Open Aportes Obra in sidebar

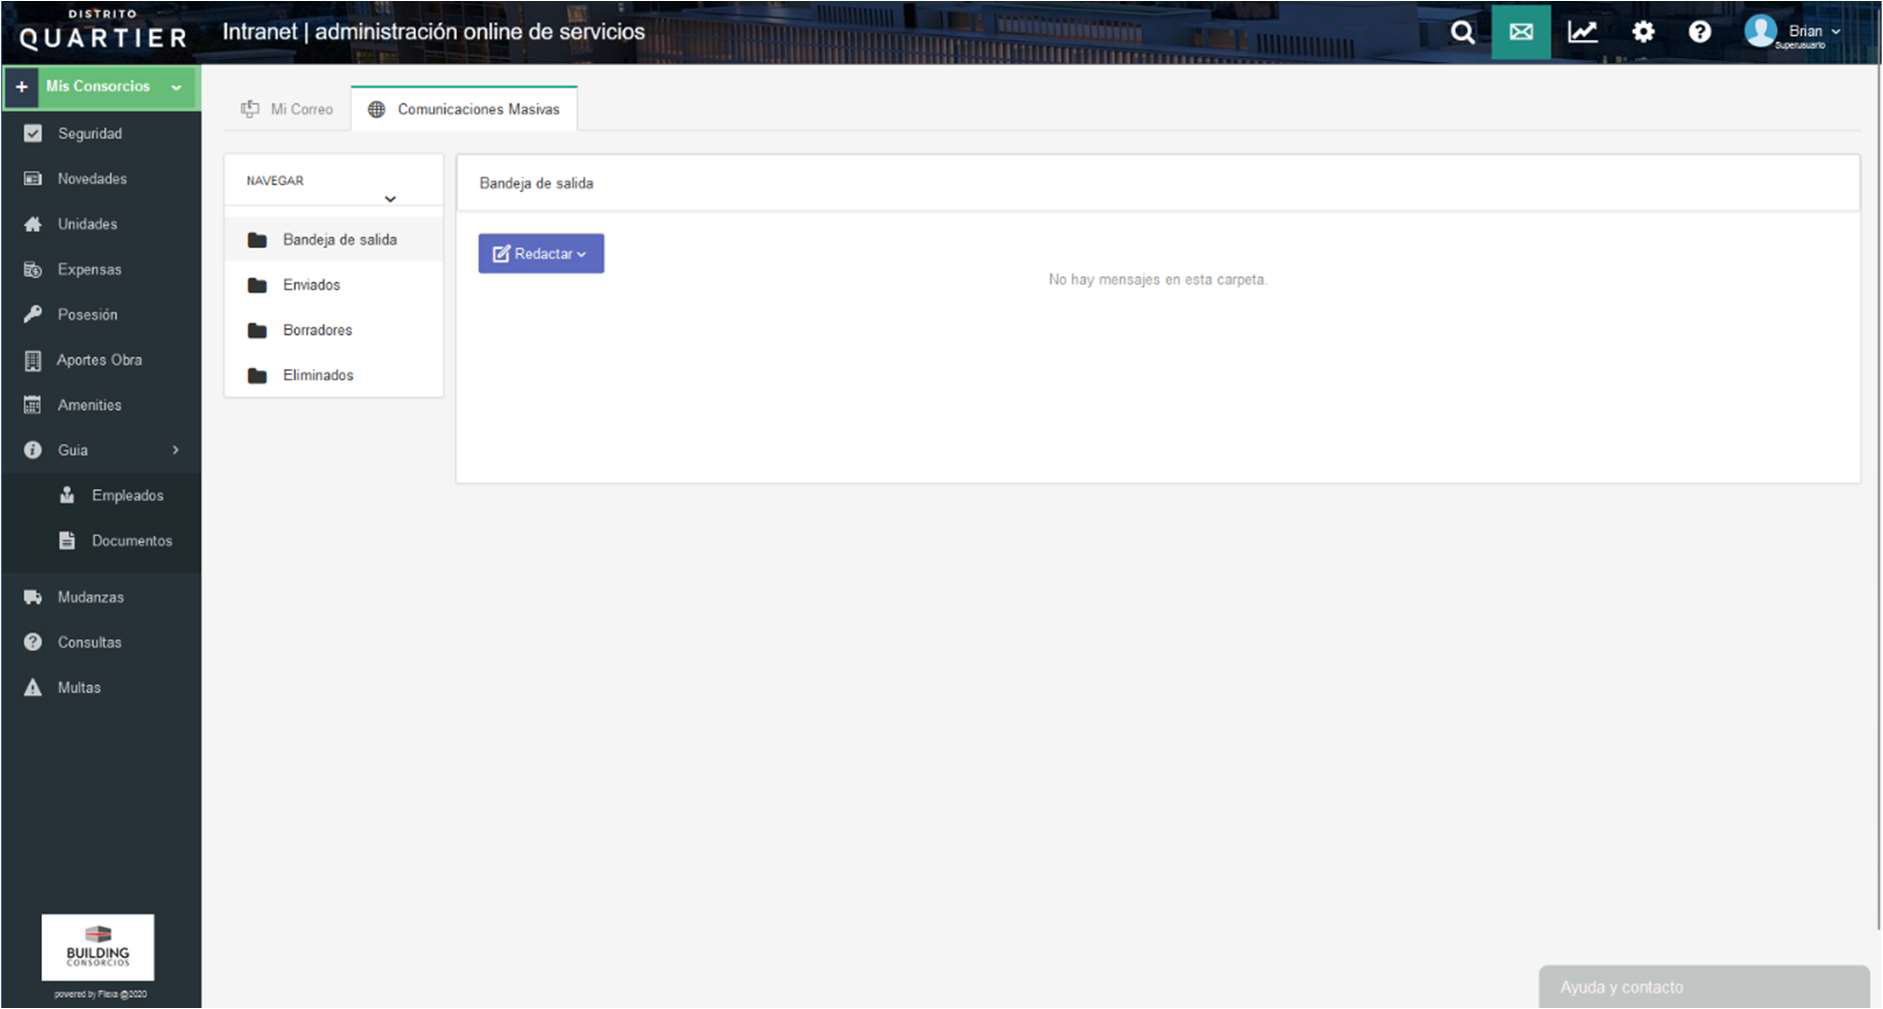pyautogui.click(x=99, y=360)
